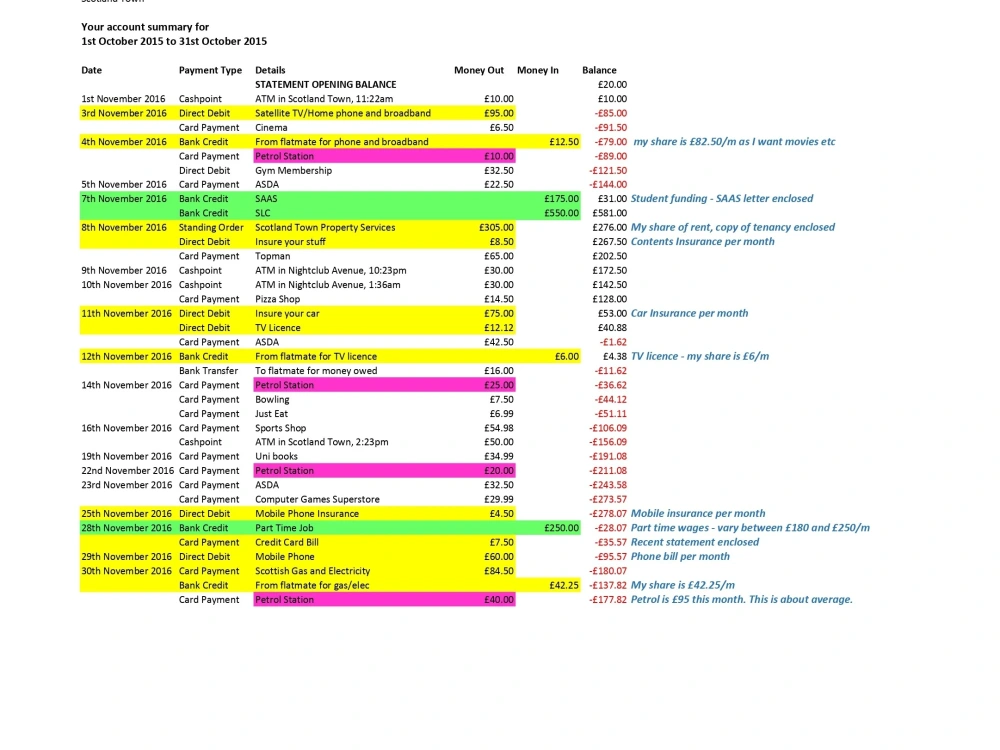Click the 'Date' column header

(91, 70)
